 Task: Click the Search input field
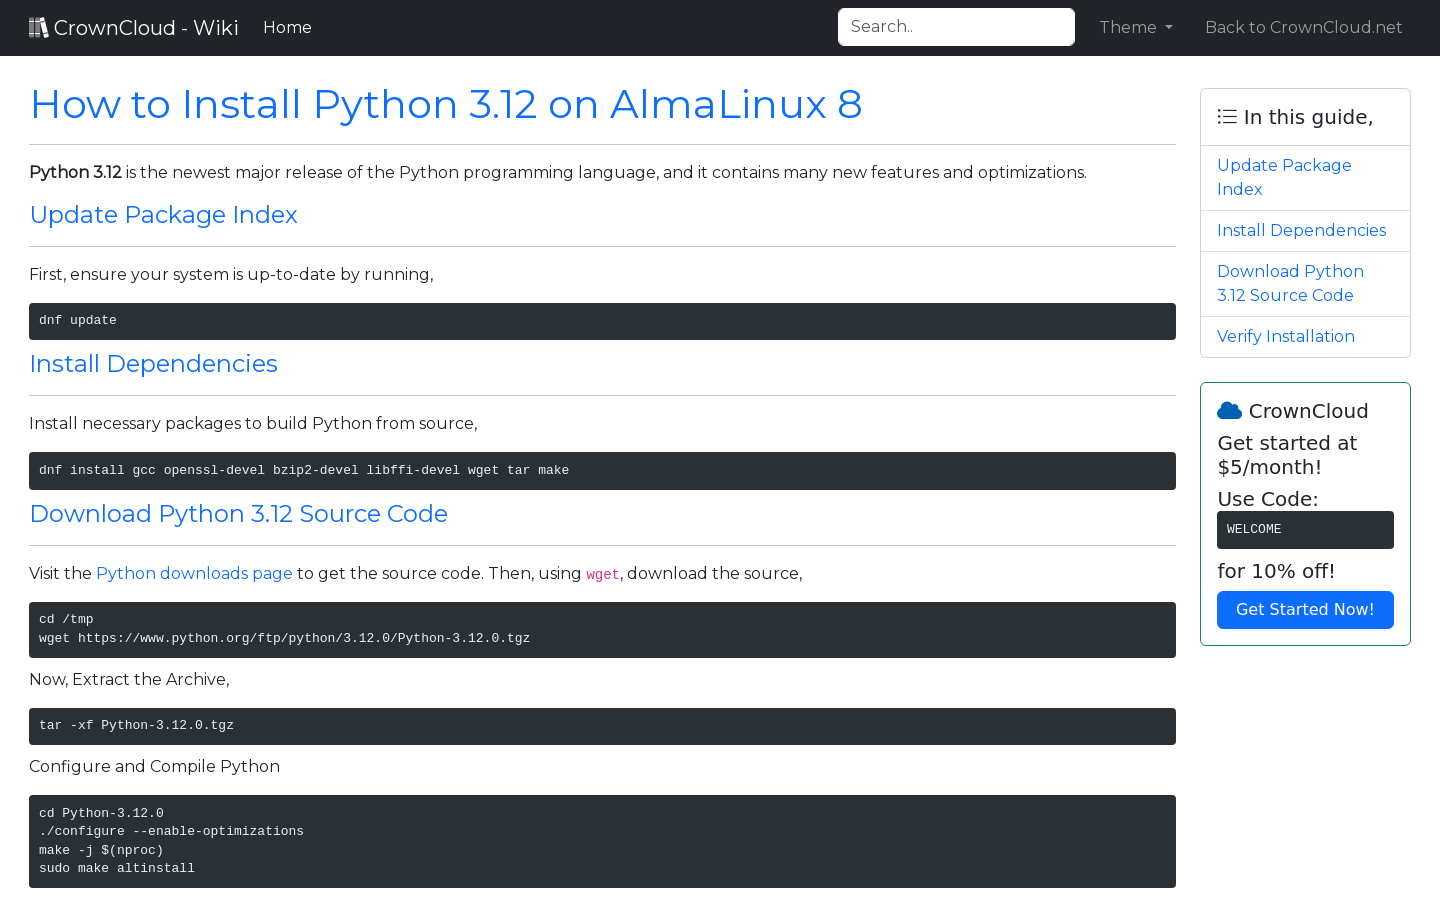click(x=956, y=26)
